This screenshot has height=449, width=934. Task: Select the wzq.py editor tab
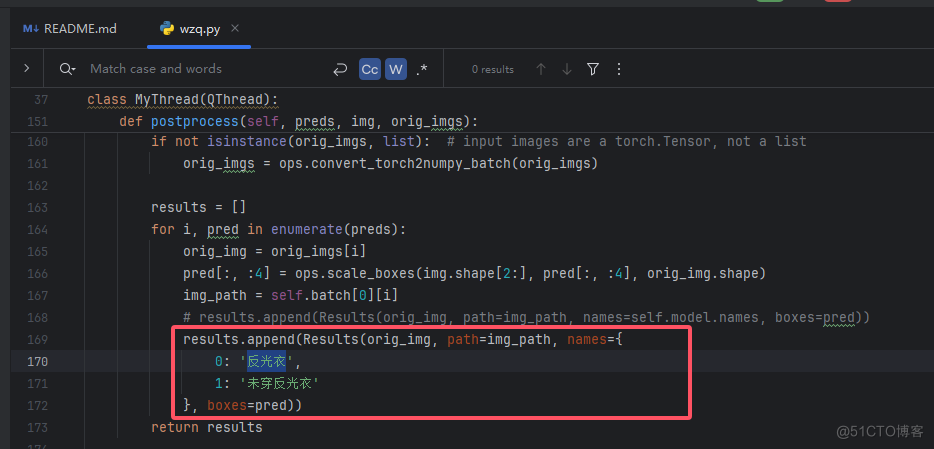point(198,28)
